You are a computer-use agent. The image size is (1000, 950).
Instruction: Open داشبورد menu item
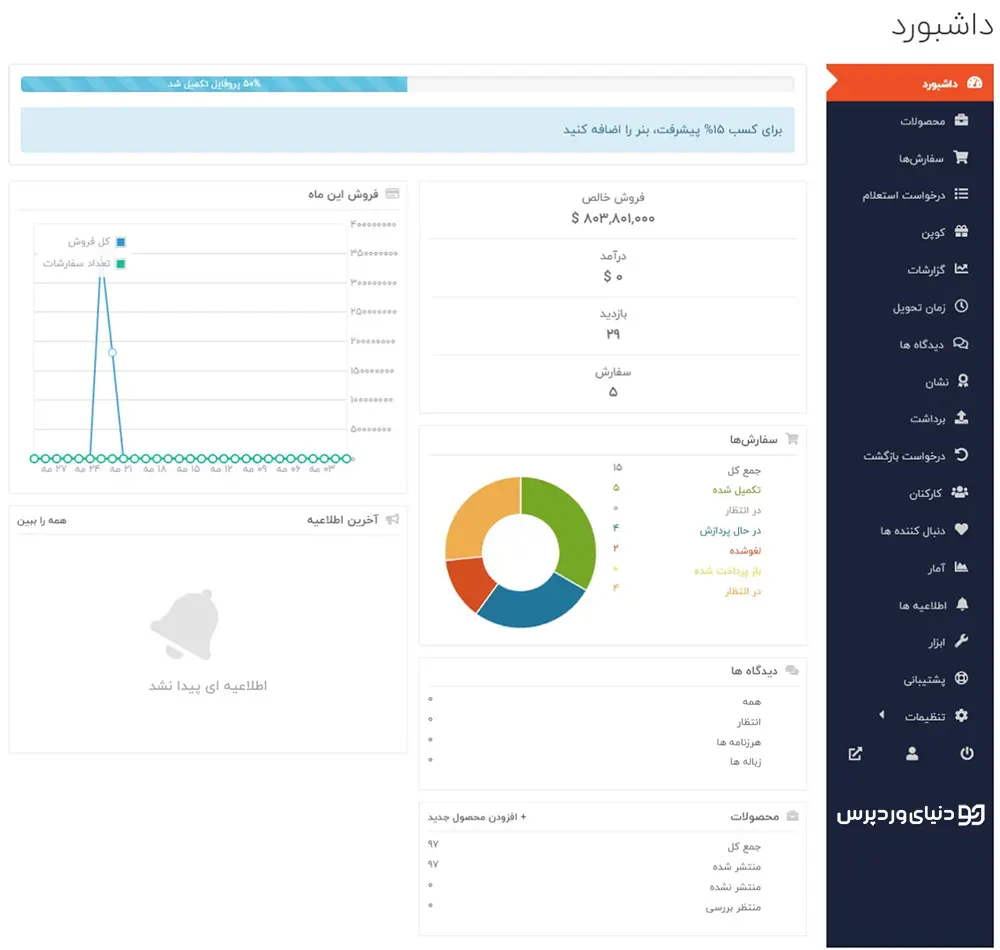909,83
